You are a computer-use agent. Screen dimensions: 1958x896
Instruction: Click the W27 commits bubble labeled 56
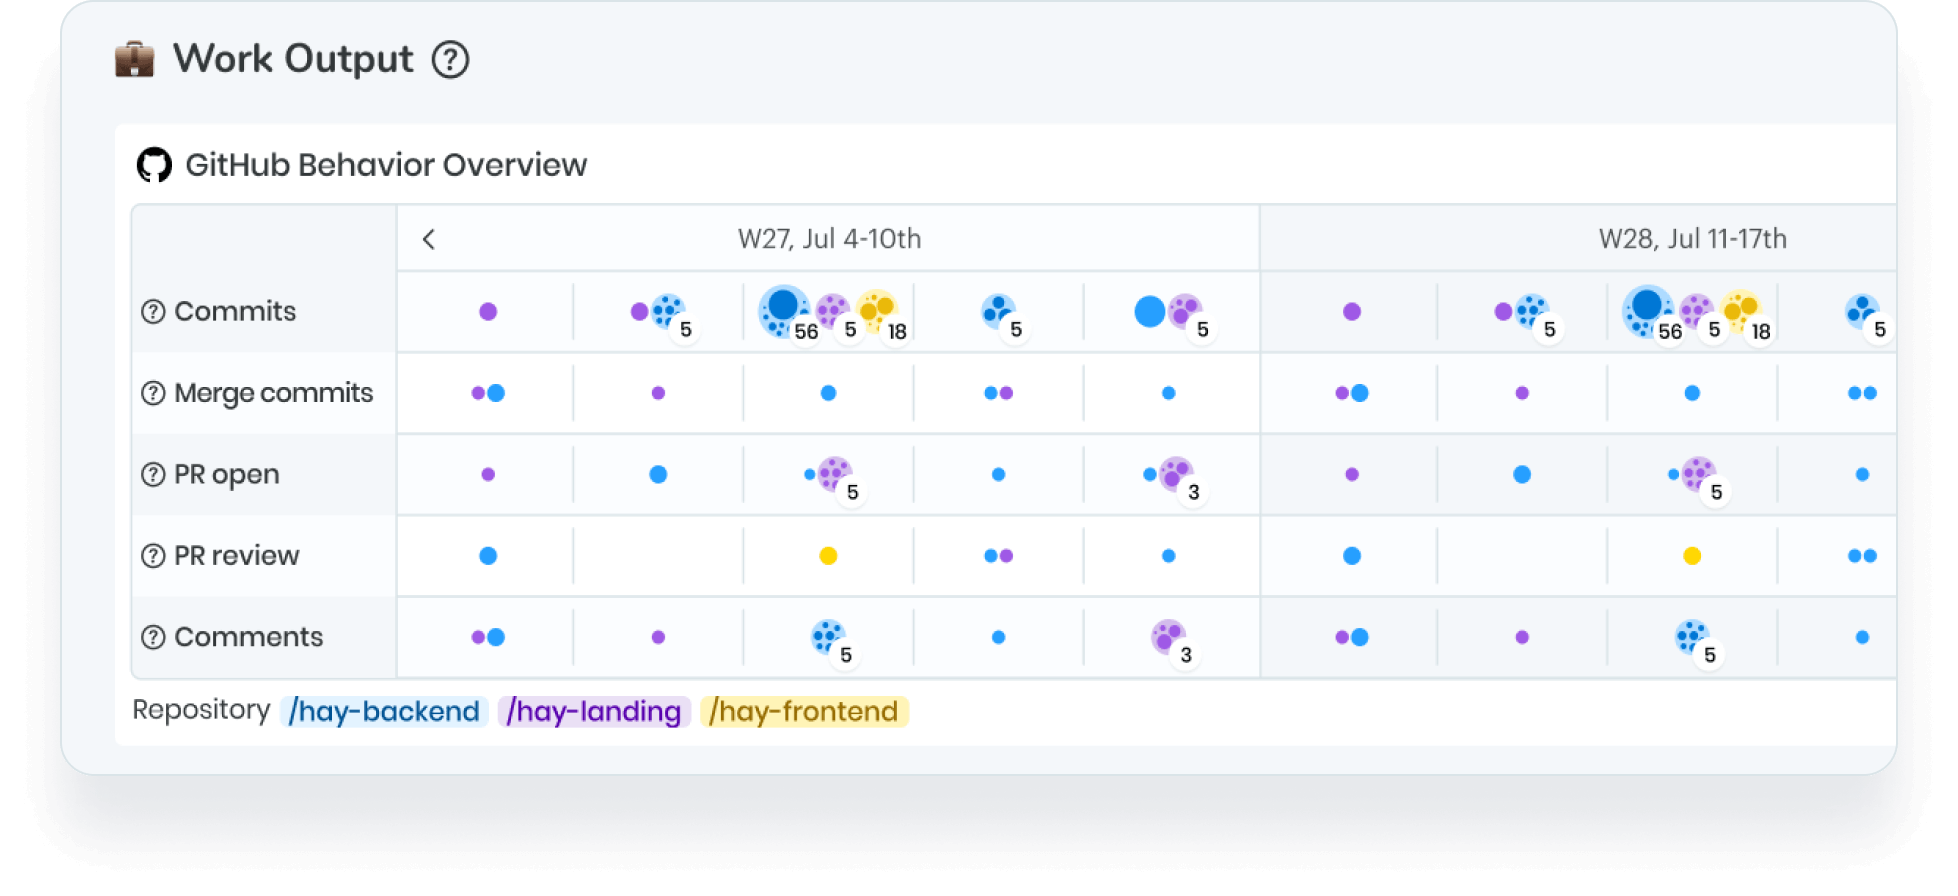pyautogui.click(x=784, y=310)
